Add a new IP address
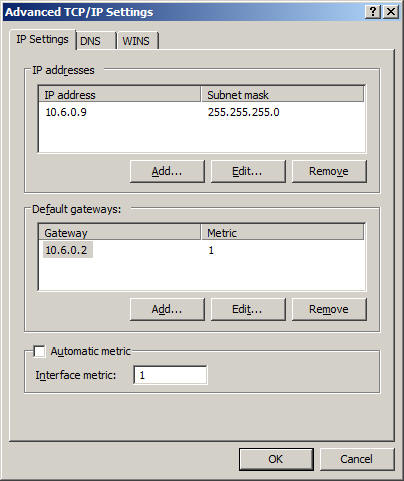 point(167,171)
